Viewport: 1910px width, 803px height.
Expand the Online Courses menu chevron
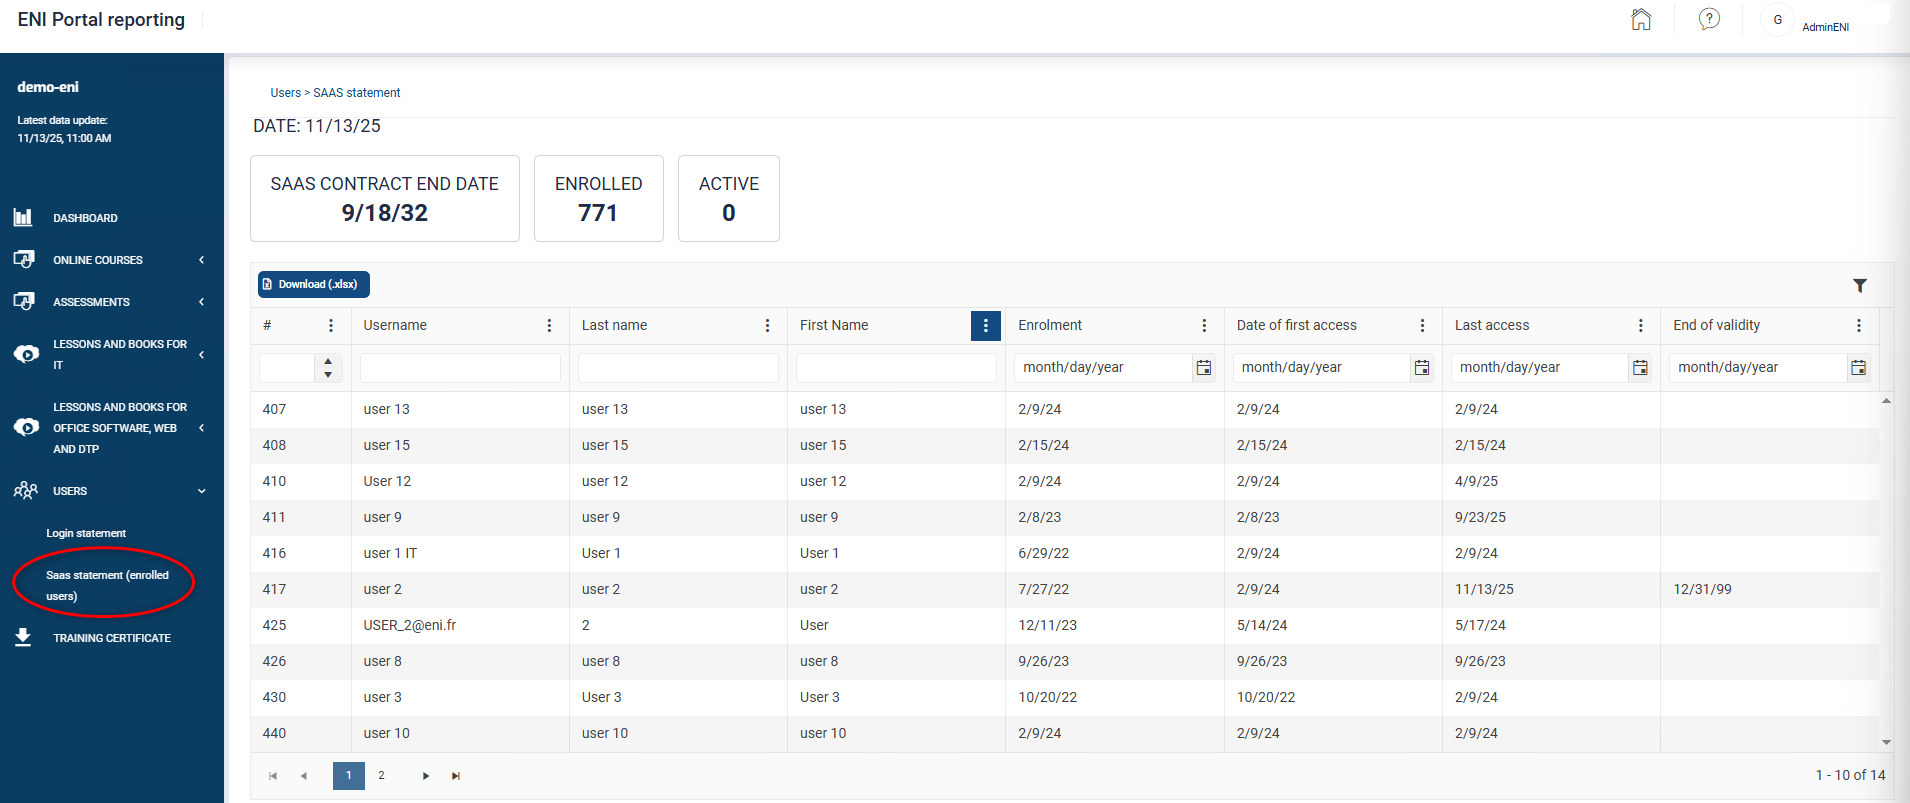201,260
